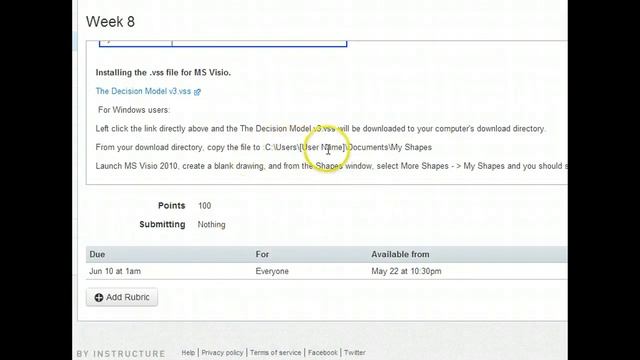Click the Add Rubric button
The height and width of the screenshot is (360, 640).
click(x=122, y=297)
